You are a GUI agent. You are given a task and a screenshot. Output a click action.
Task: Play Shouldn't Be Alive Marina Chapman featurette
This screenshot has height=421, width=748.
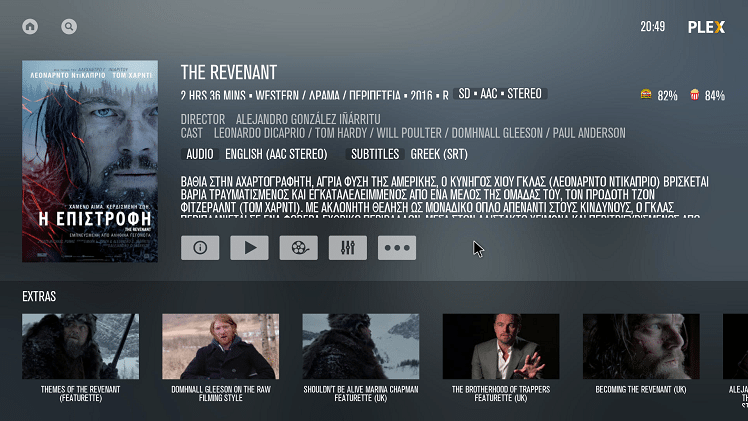pyautogui.click(x=361, y=347)
